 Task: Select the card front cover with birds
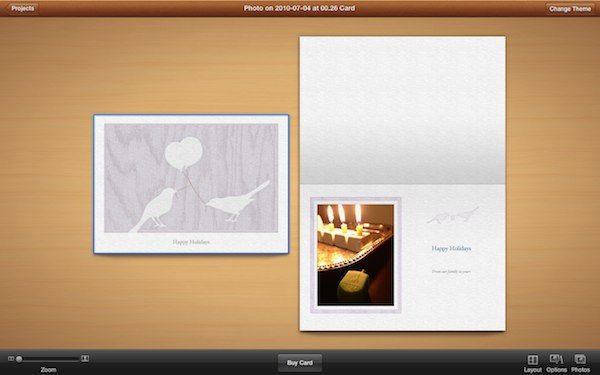(x=191, y=184)
